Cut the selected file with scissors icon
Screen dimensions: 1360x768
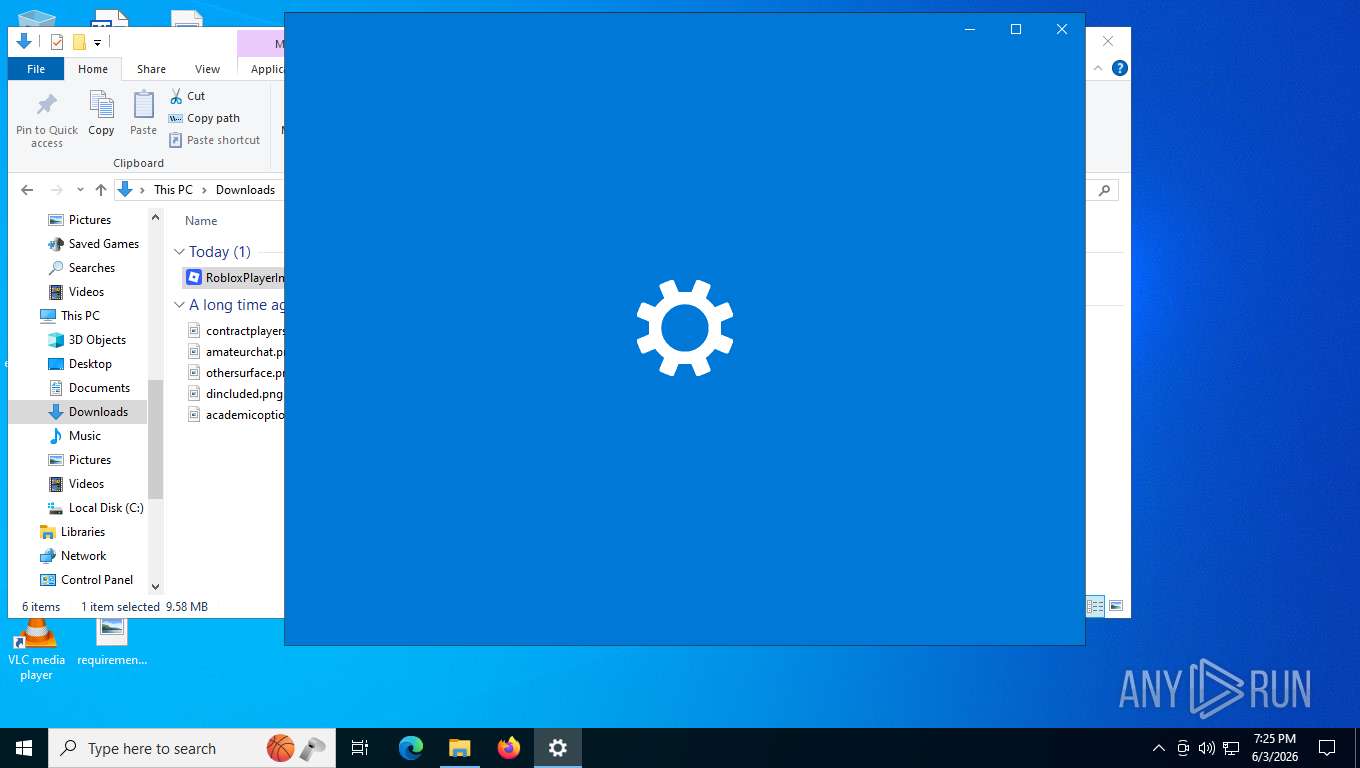[186, 96]
